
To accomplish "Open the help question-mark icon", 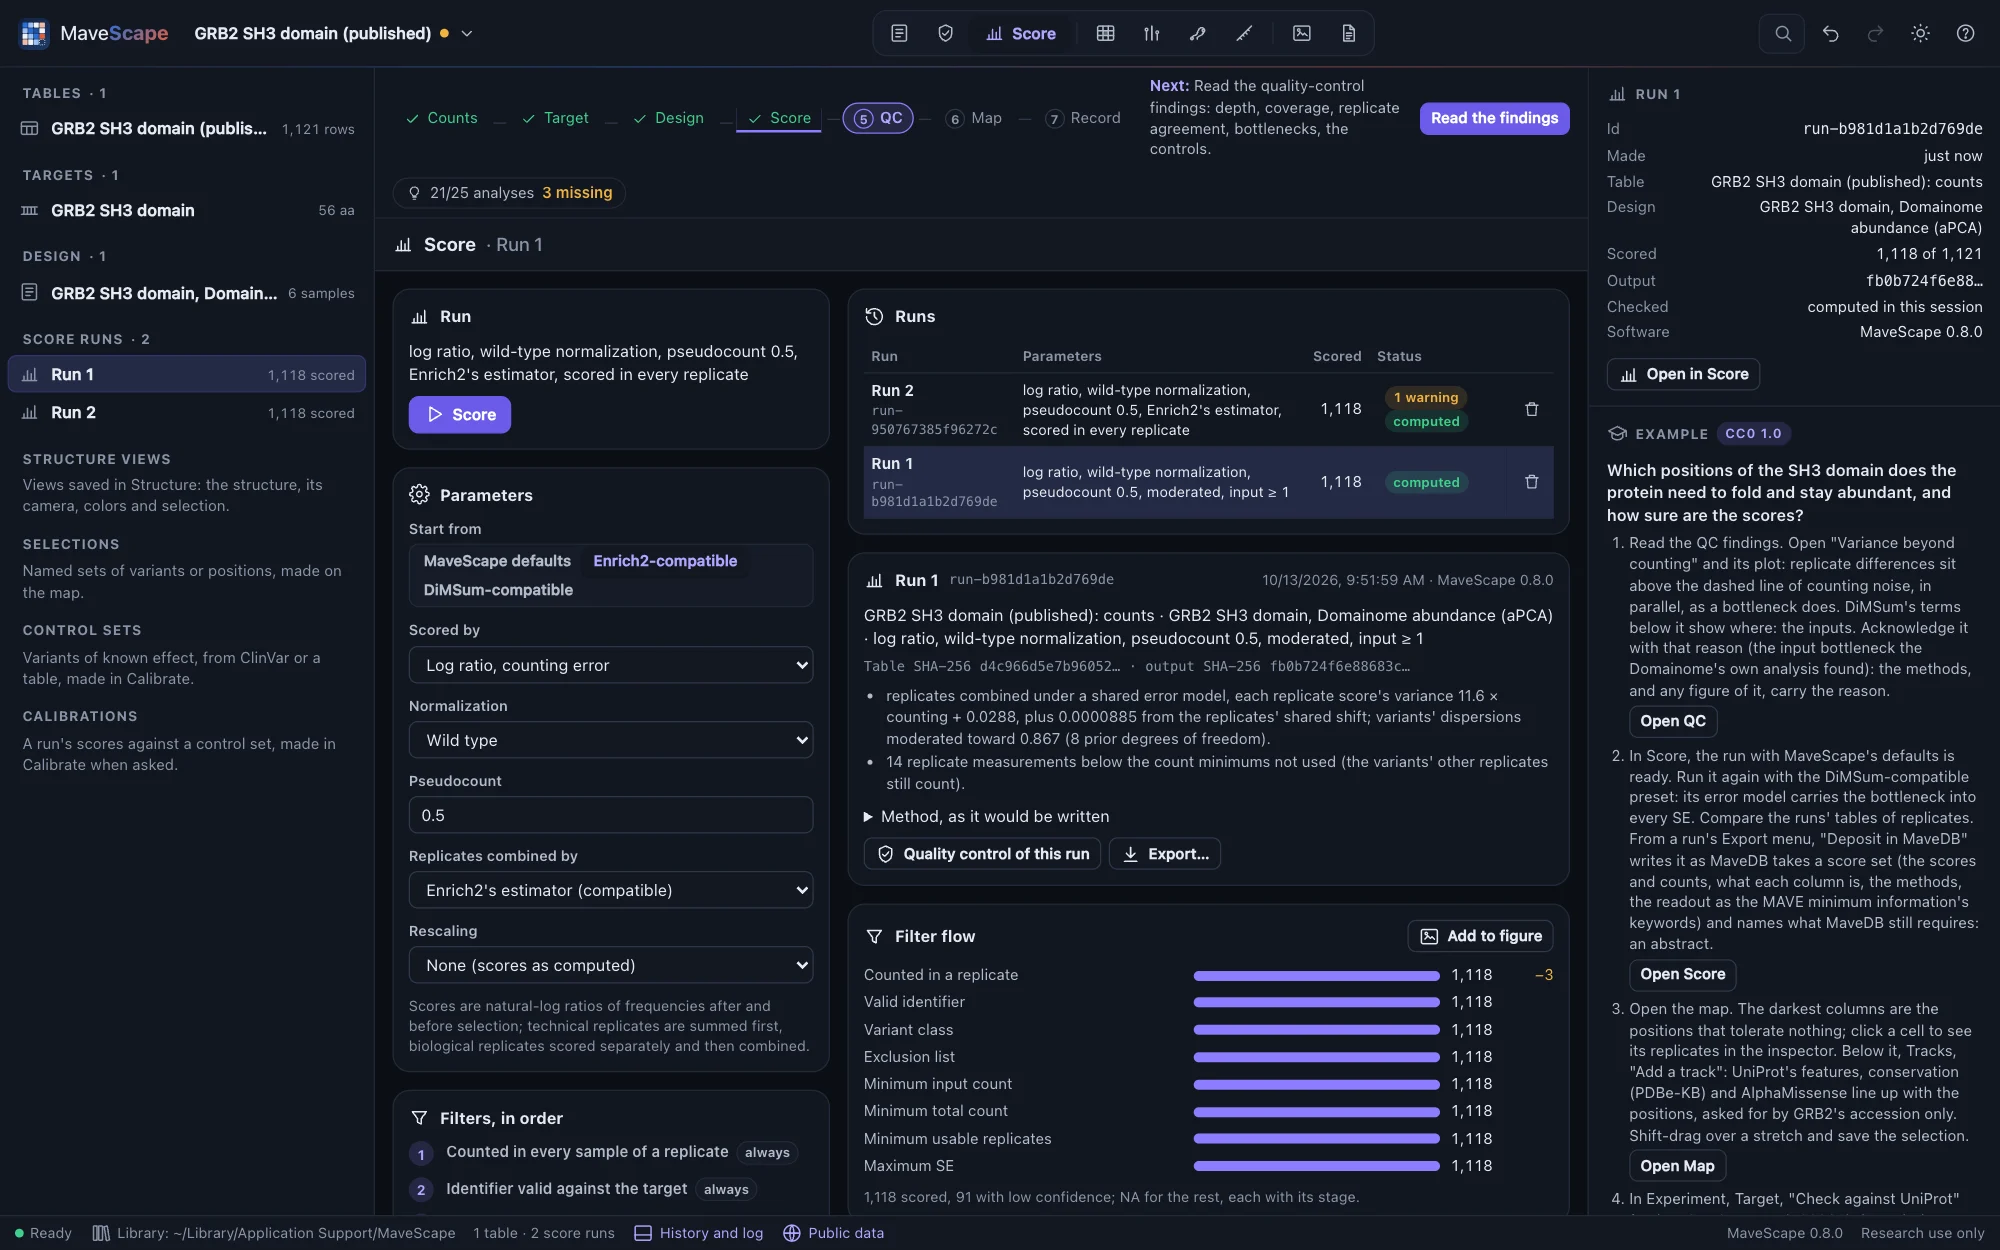I will (1965, 33).
